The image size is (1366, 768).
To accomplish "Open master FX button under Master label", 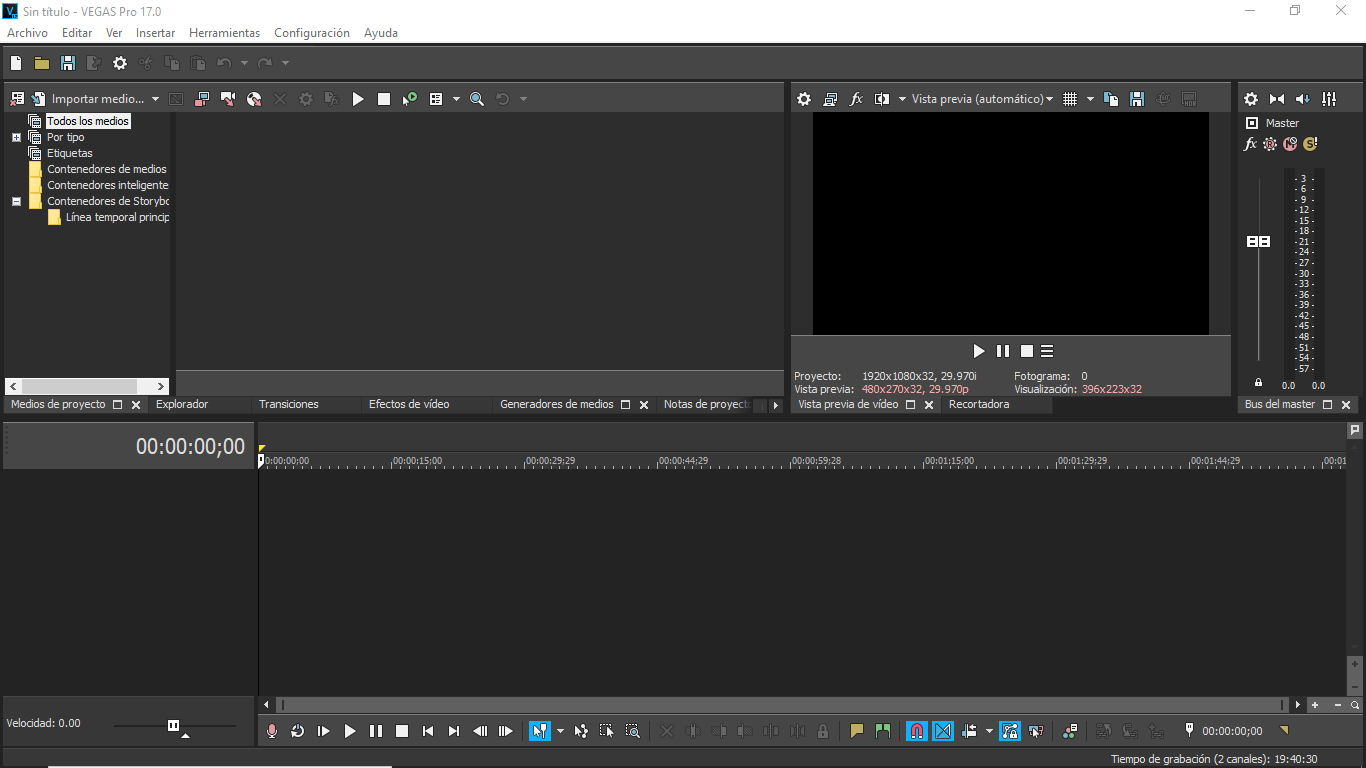I will point(1250,144).
